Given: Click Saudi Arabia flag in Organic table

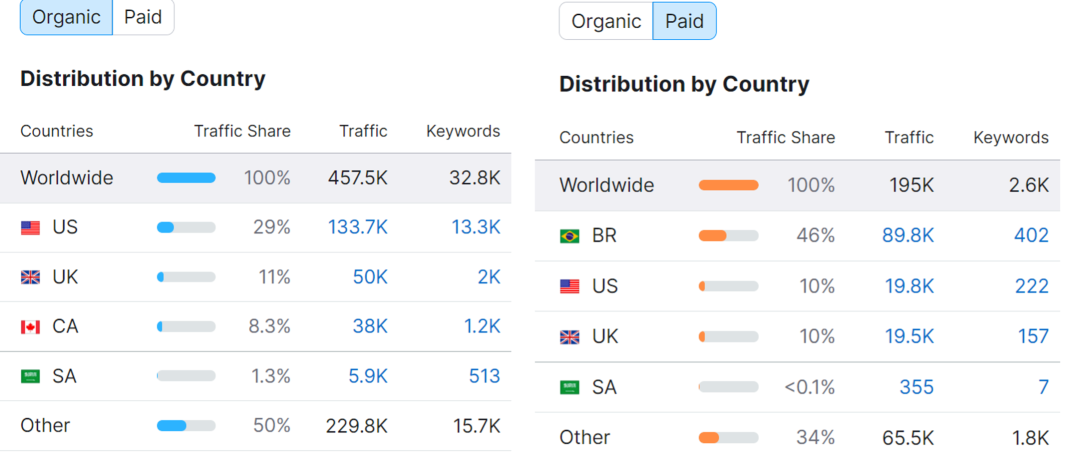Looking at the screenshot, I should [x=31, y=377].
